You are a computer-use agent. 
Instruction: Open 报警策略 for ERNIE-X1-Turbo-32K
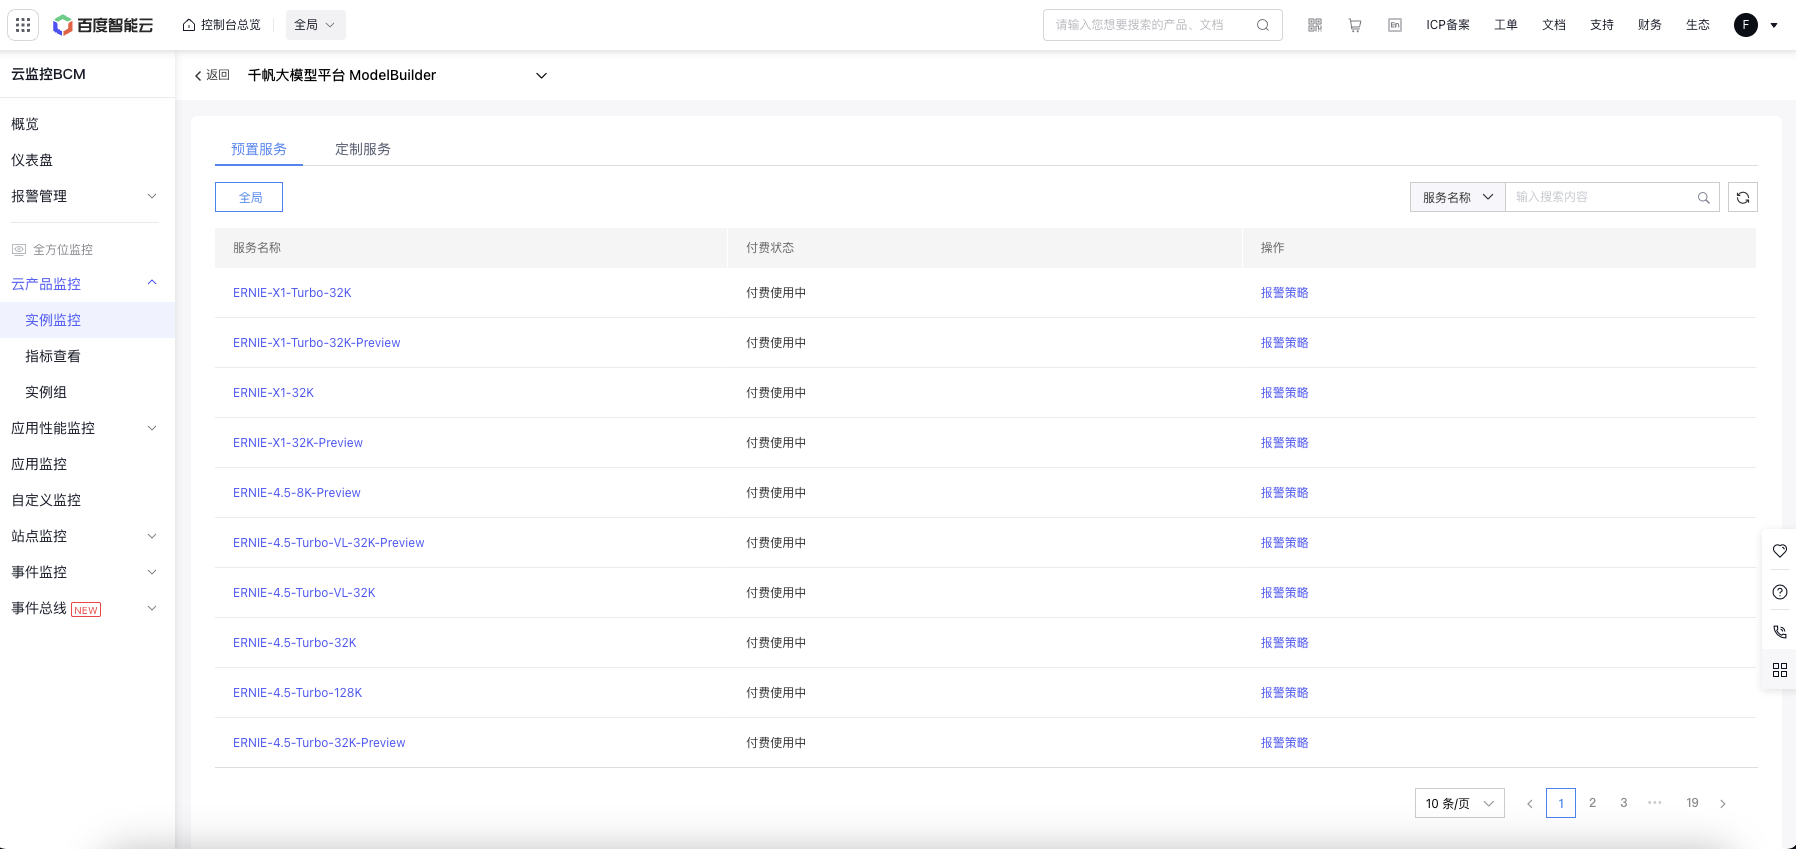click(1284, 293)
